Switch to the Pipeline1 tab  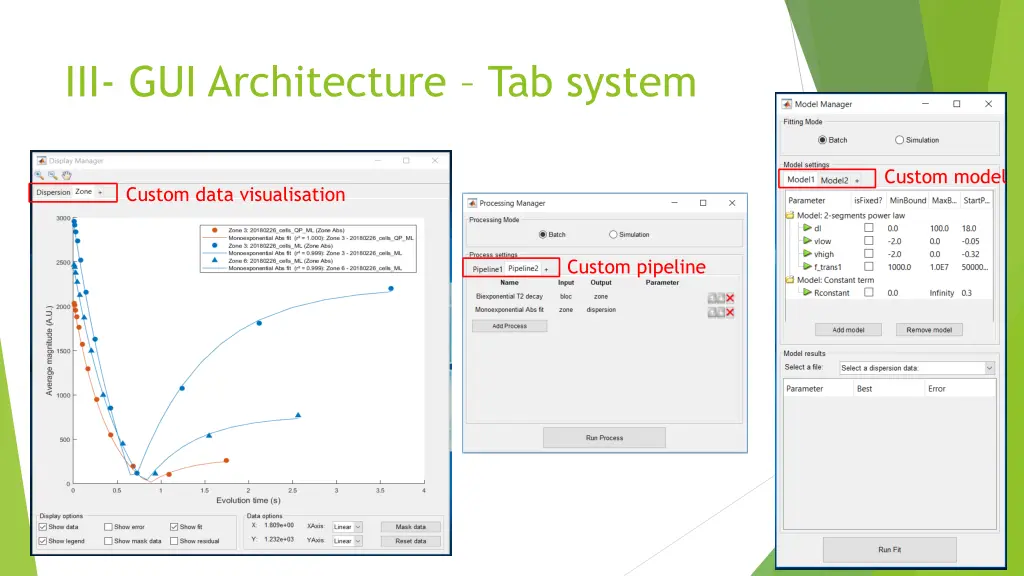pyautogui.click(x=487, y=269)
